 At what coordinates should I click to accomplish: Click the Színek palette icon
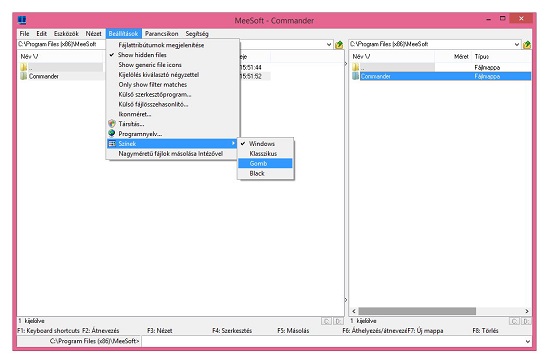point(112,143)
